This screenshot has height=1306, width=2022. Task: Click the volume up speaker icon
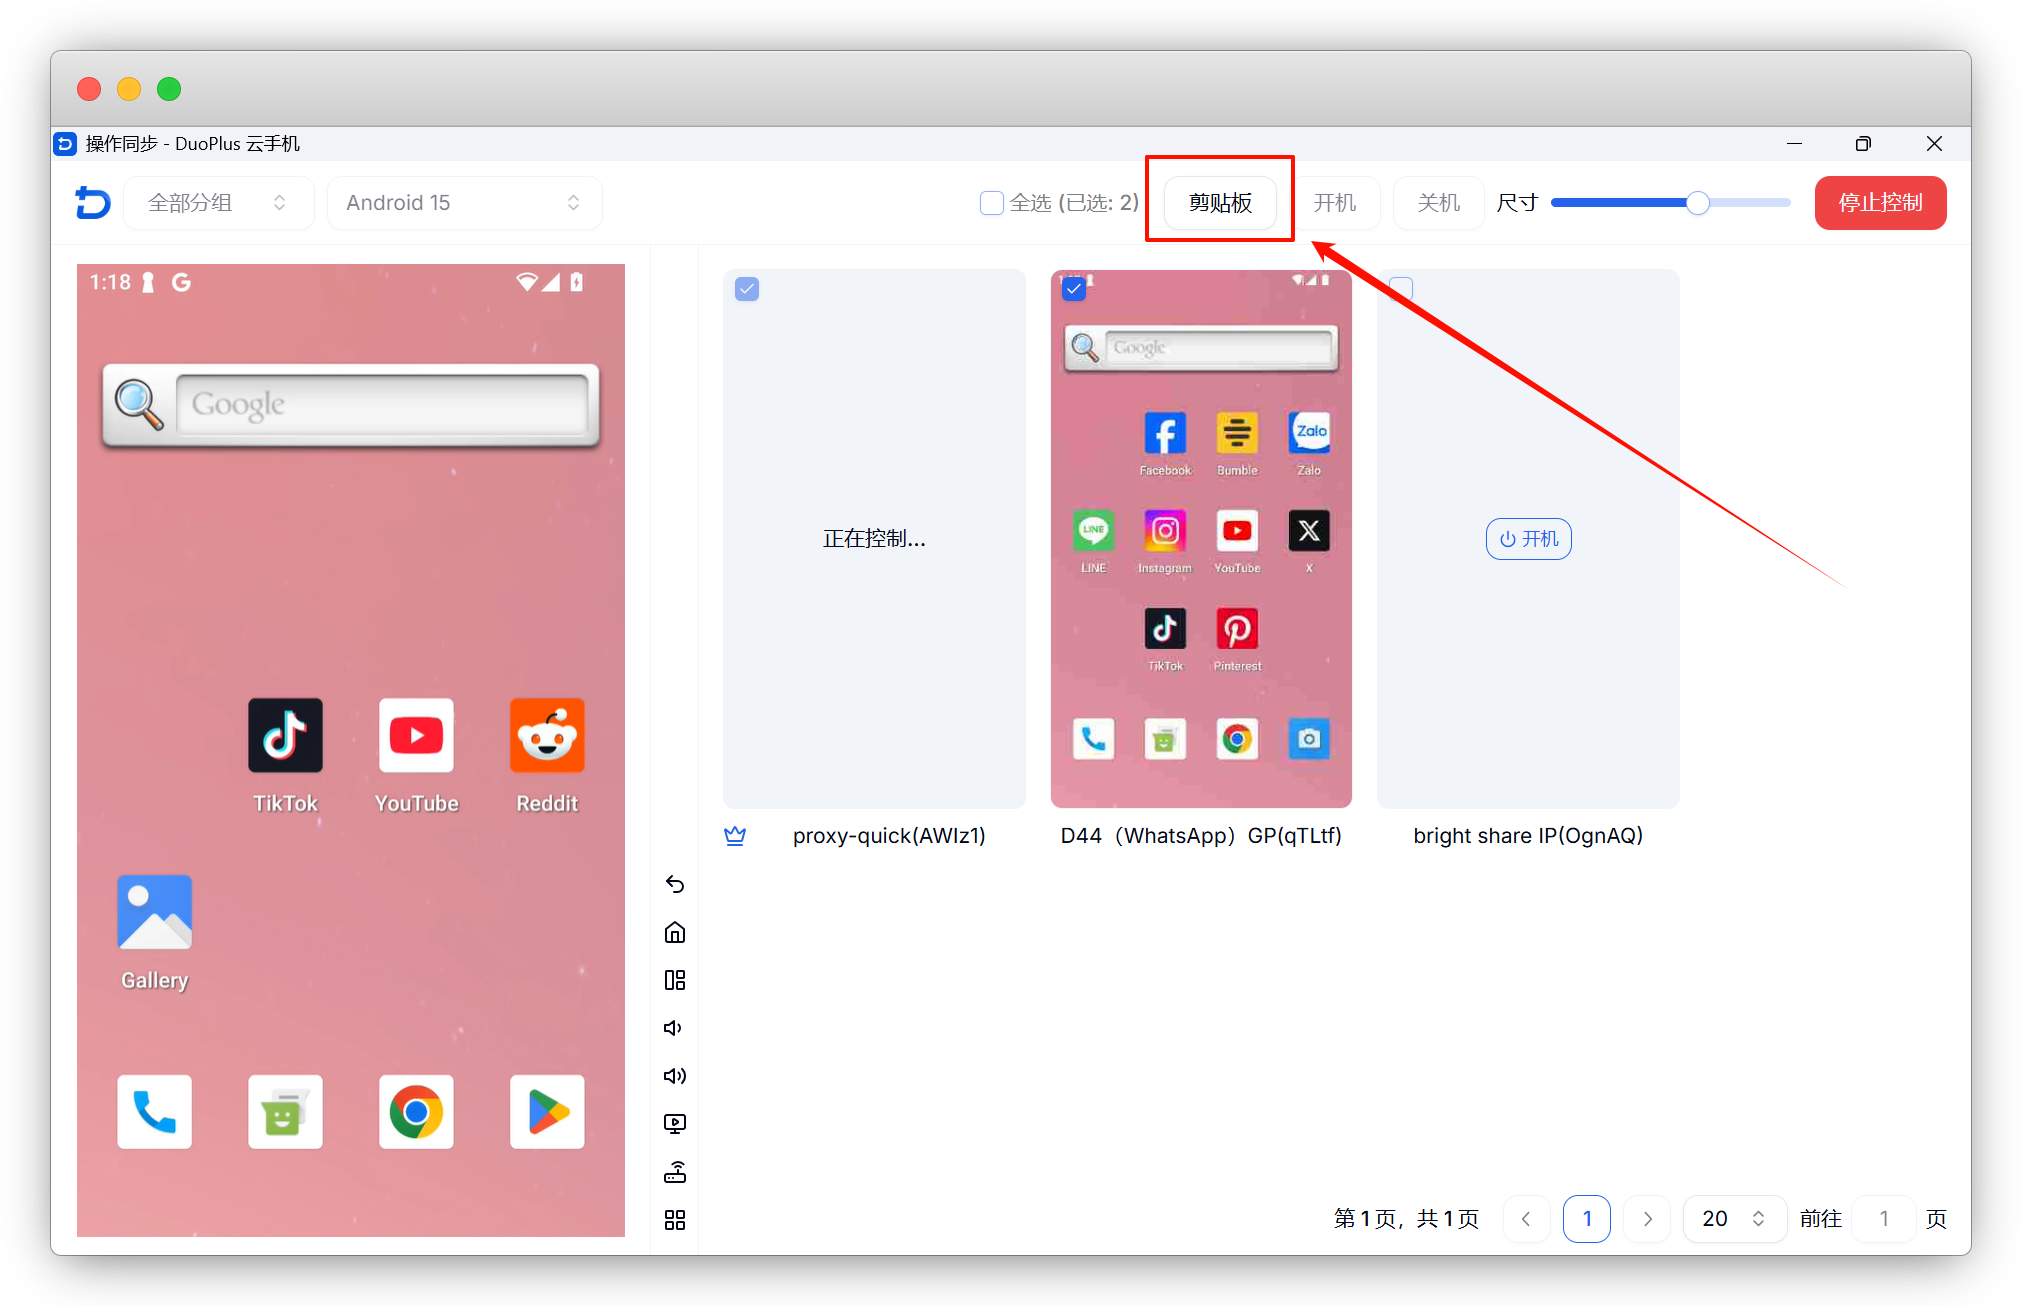point(675,1076)
